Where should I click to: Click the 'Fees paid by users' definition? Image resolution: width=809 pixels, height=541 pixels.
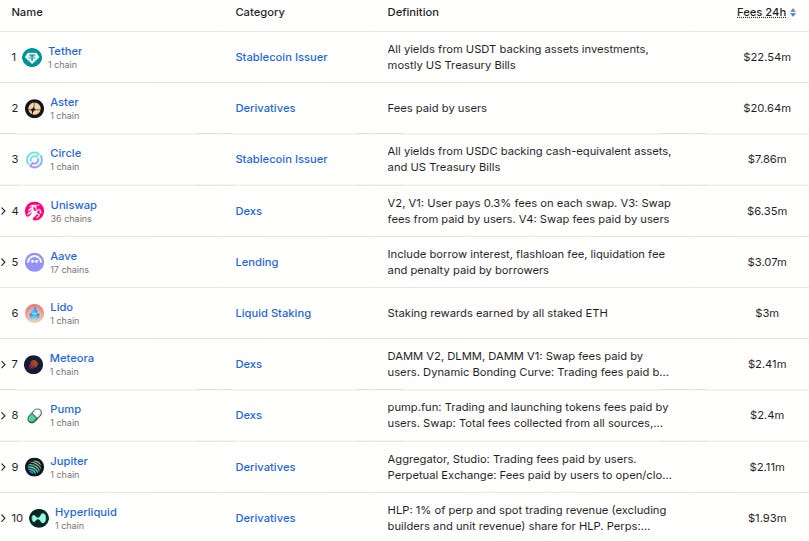[437, 108]
